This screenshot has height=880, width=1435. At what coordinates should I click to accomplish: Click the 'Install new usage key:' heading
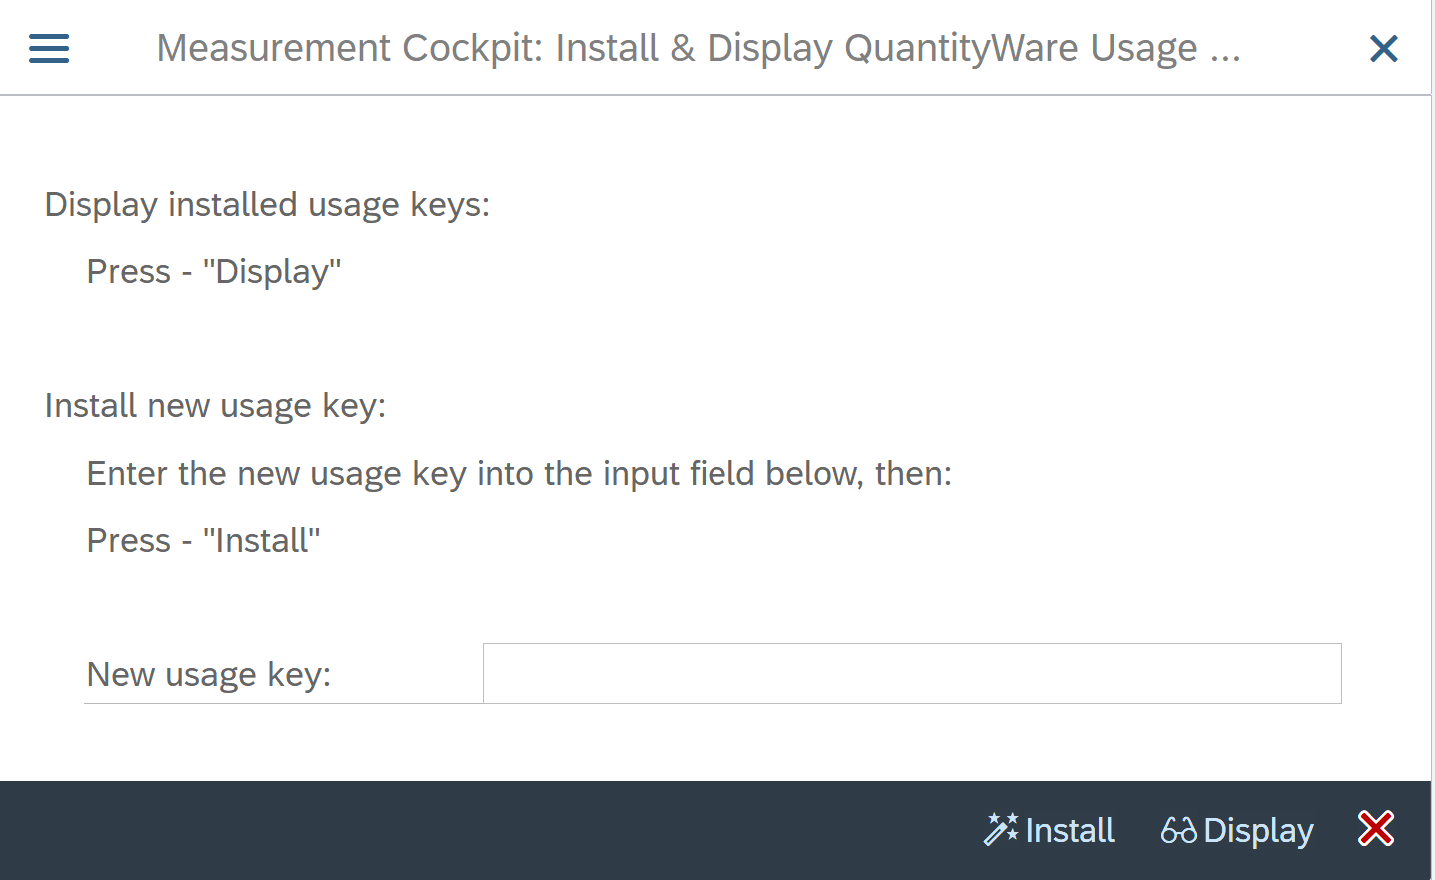point(215,405)
